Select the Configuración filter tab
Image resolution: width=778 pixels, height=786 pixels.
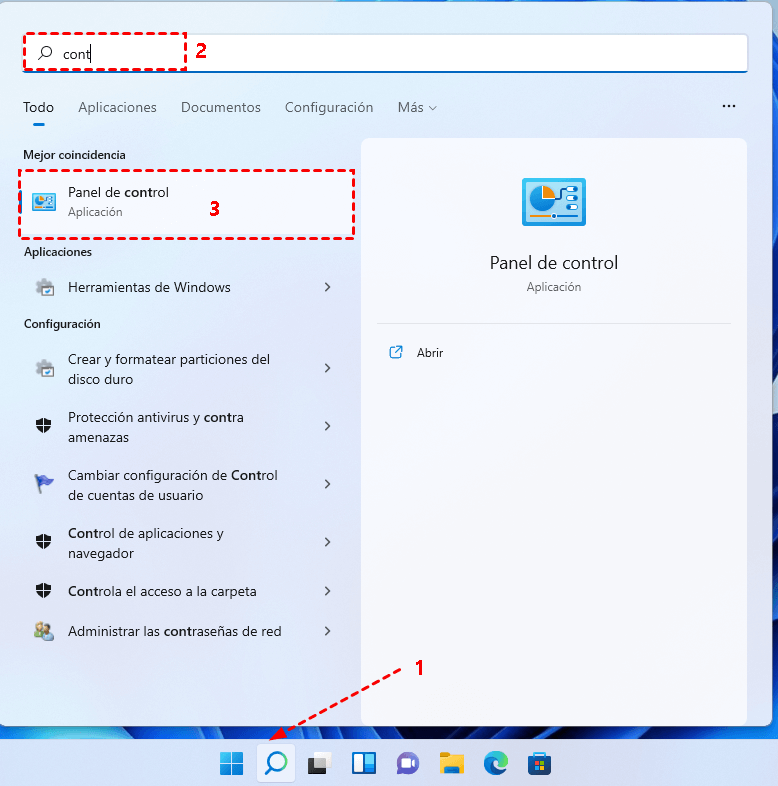coord(328,107)
